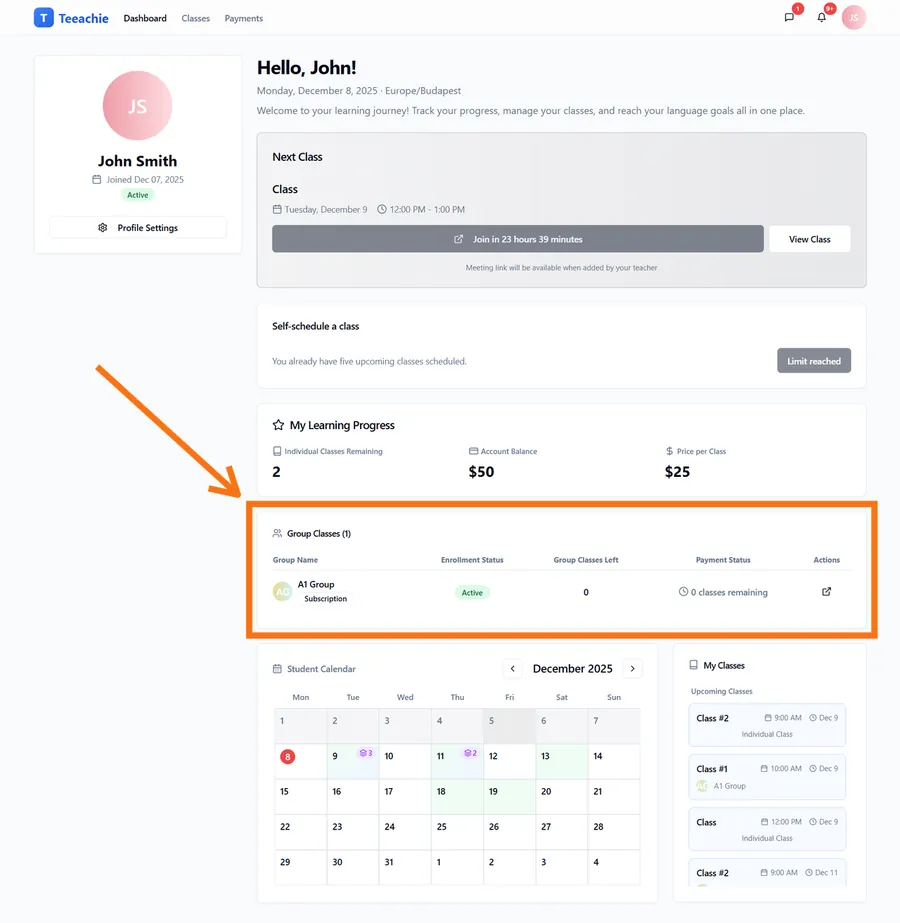Click the View Class button
Viewport: 900px width, 923px height.
809,239
